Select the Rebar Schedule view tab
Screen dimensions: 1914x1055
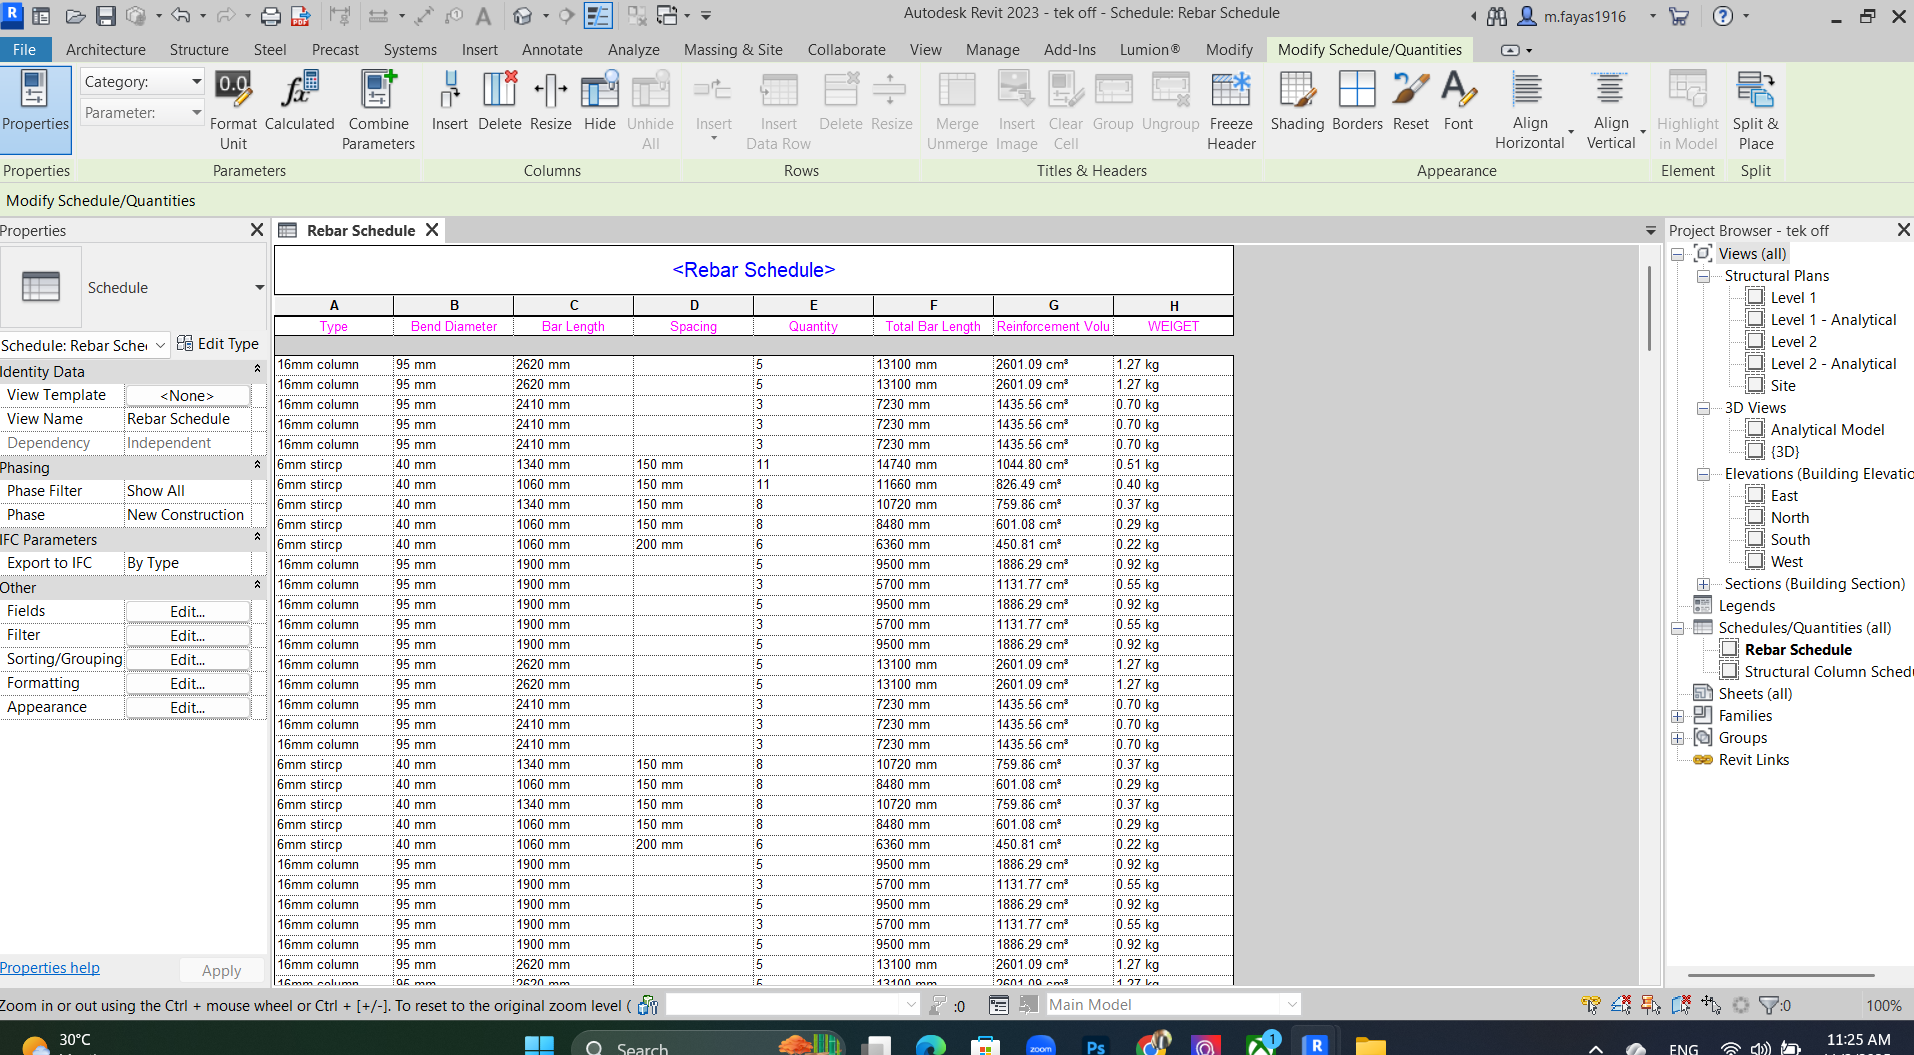point(361,230)
